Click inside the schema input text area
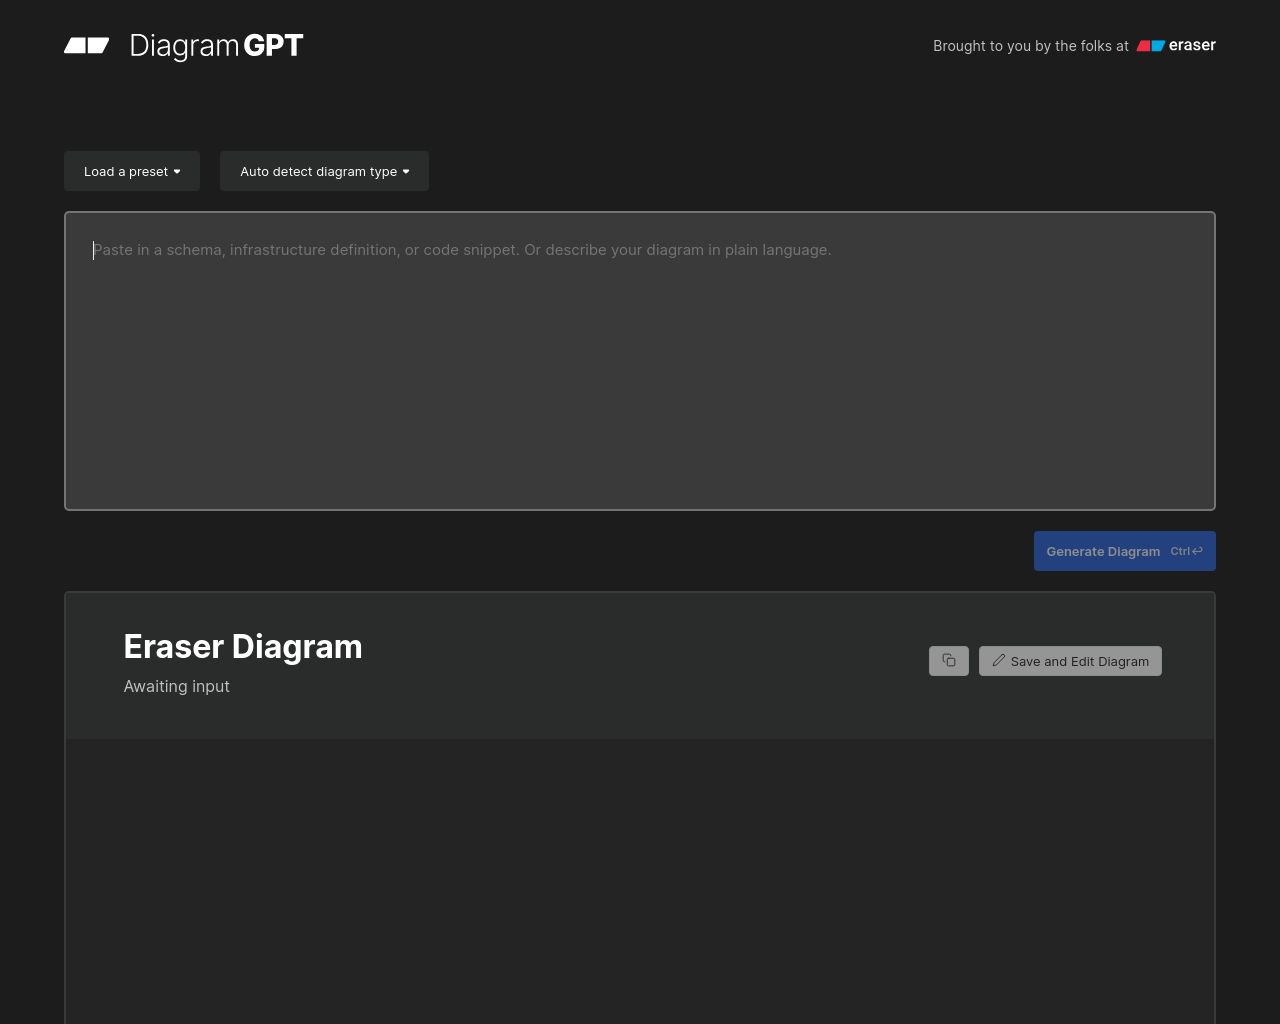 tap(640, 360)
